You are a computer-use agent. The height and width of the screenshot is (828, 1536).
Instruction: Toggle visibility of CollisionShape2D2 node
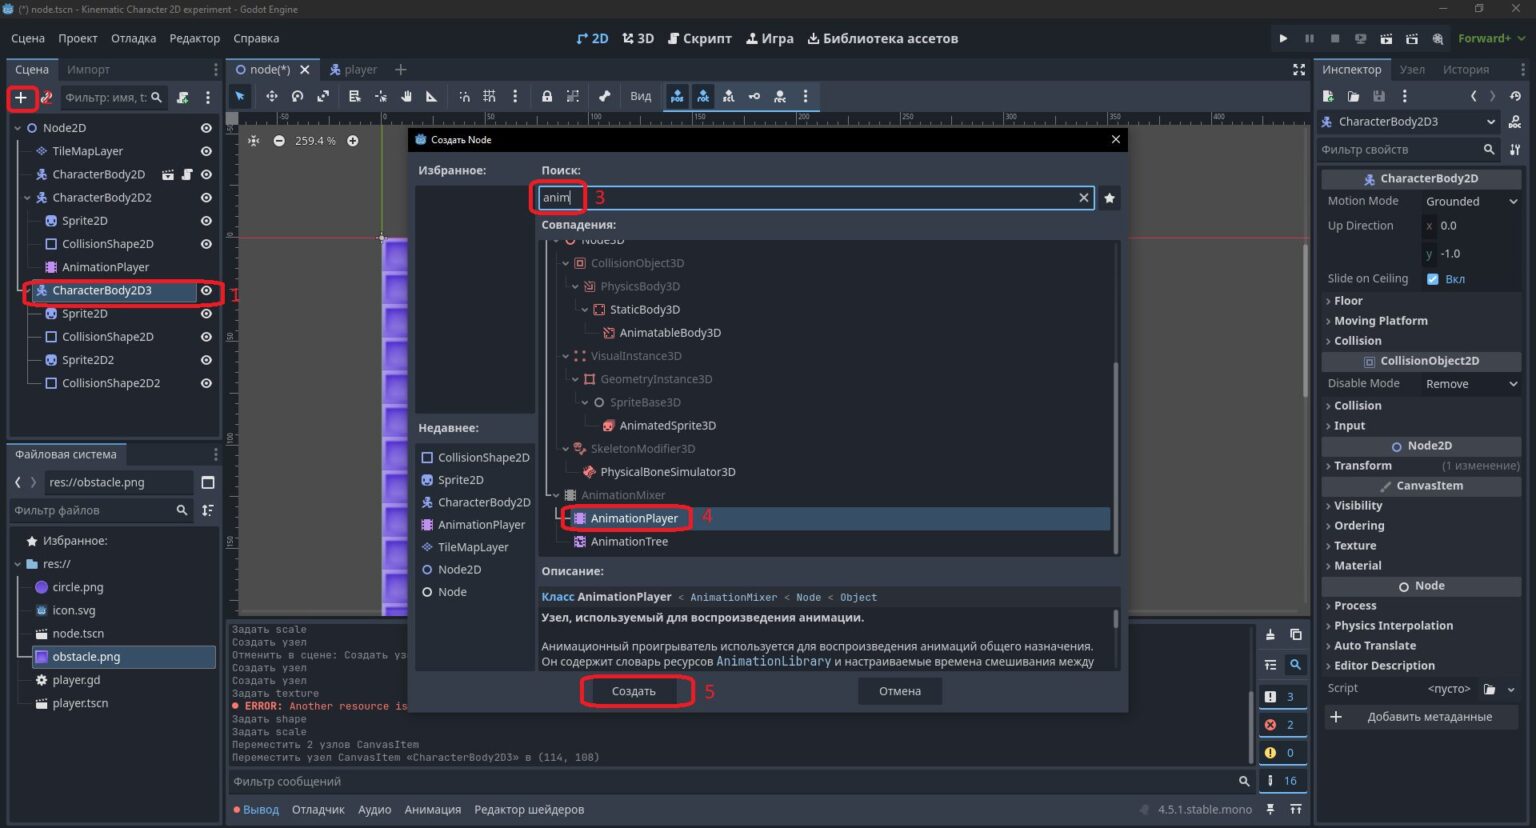click(x=206, y=383)
